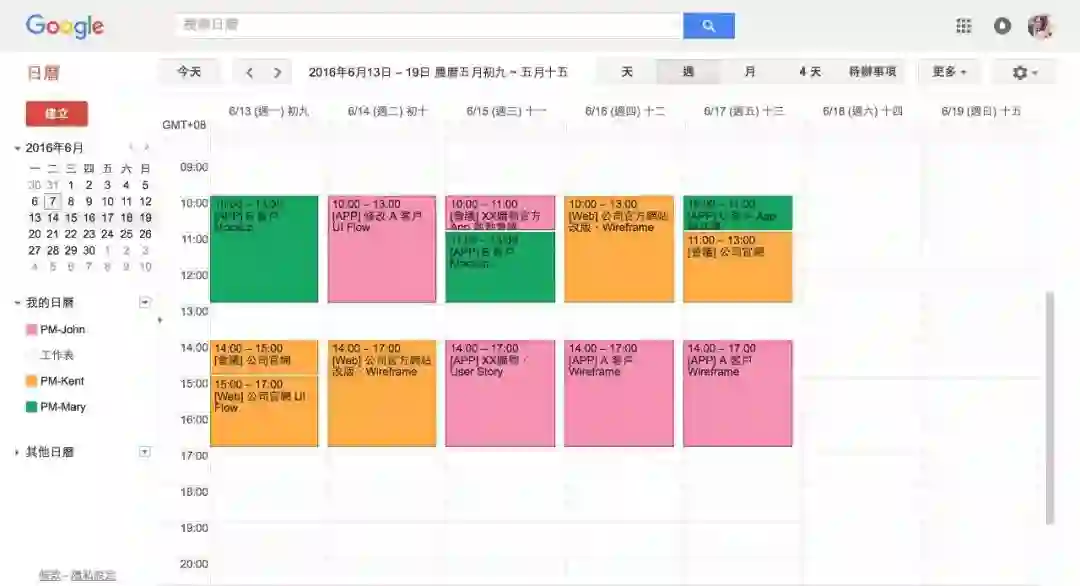
Task: Open the 6/19 (週日) day header
Action: (981, 111)
